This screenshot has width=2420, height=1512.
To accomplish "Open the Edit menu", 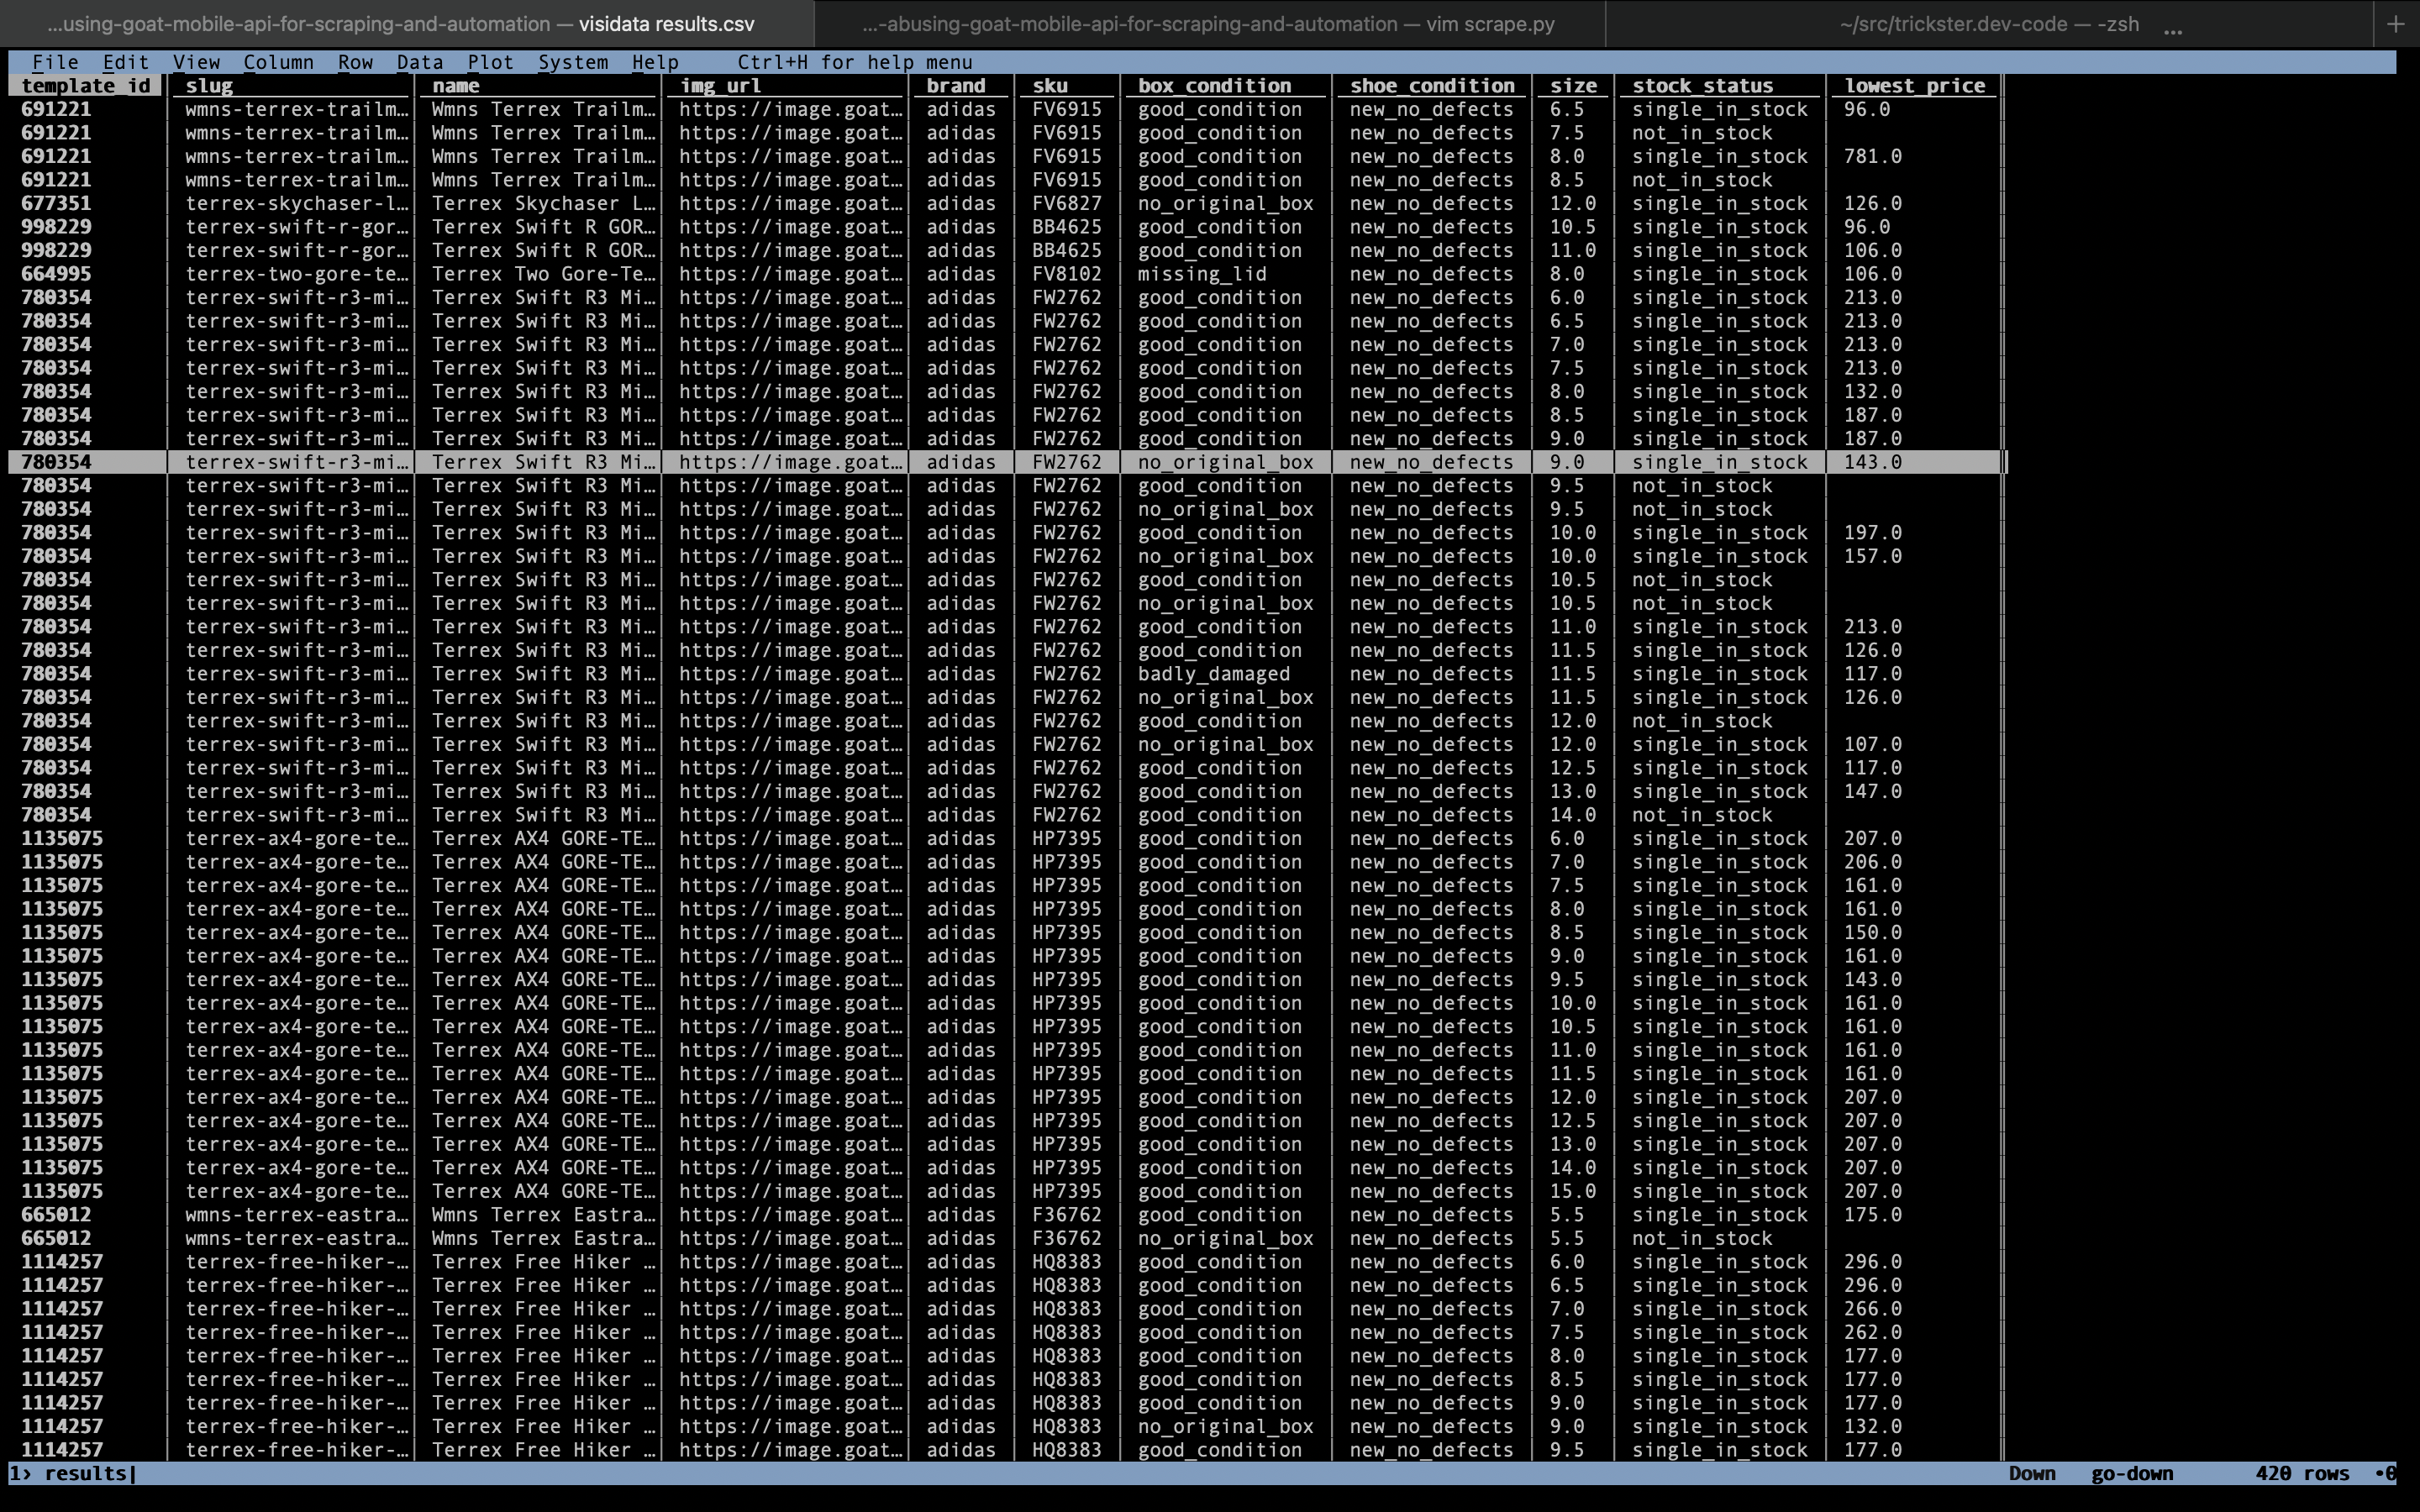I will tap(125, 62).
